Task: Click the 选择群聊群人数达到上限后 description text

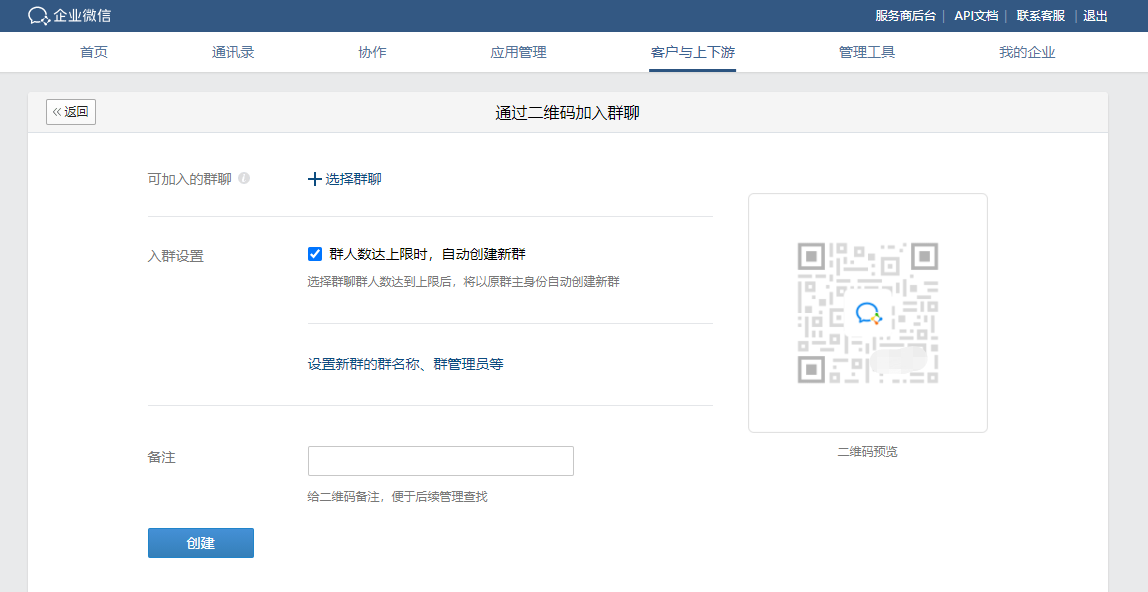Action: (463, 281)
